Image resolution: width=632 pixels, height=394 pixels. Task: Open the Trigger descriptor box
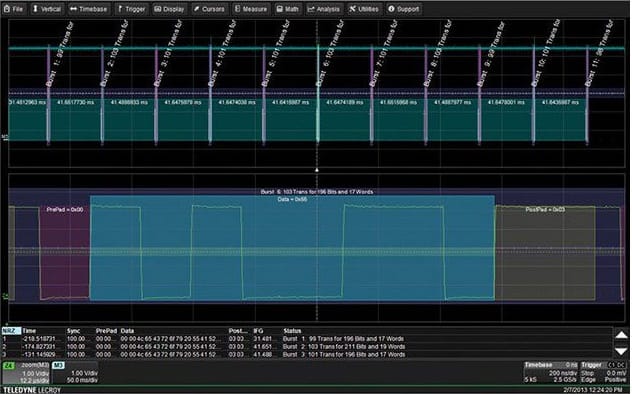[604, 372]
